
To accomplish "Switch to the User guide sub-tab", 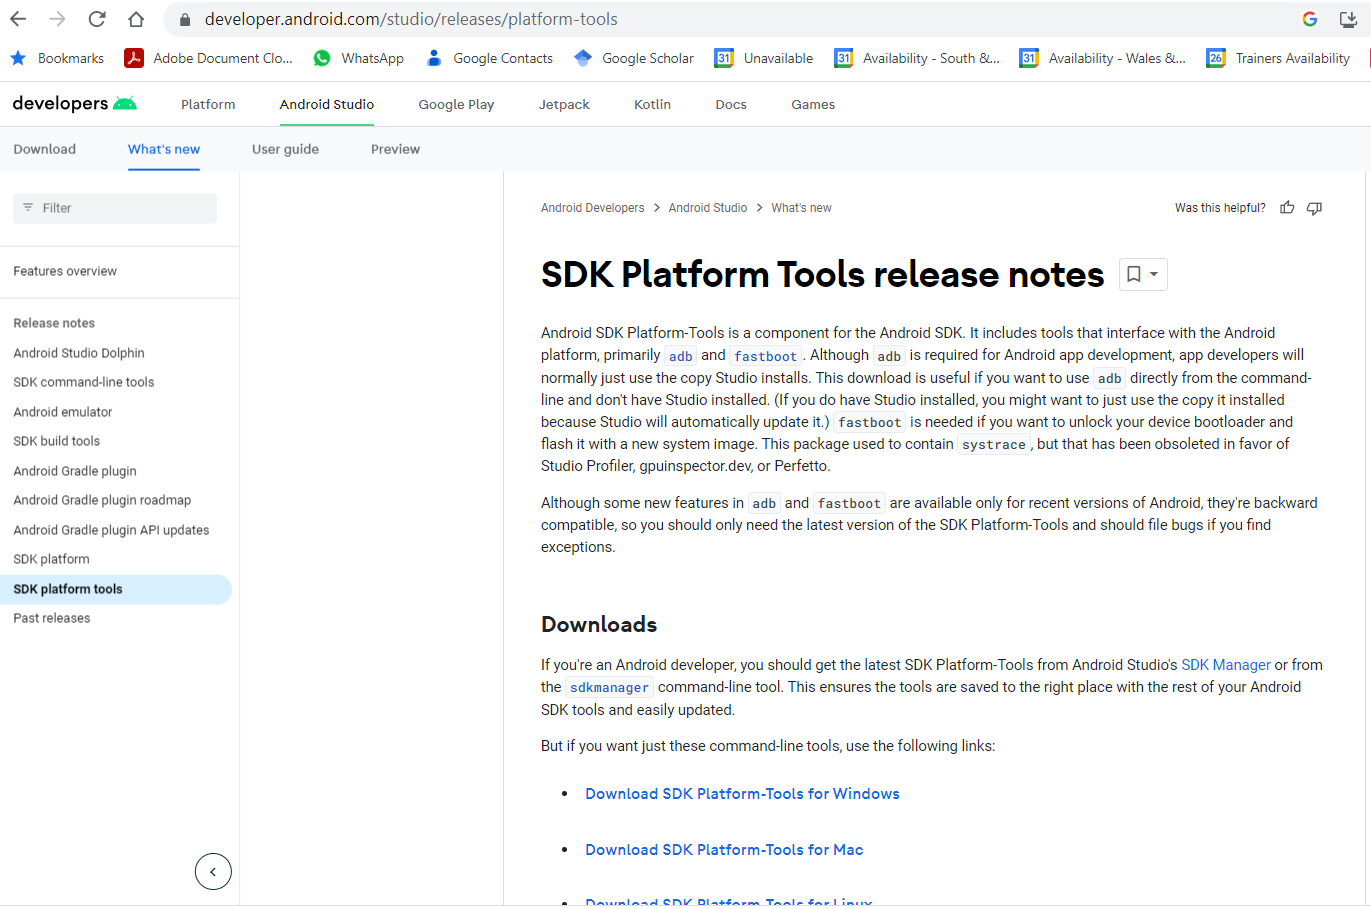I will coord(285,149).
